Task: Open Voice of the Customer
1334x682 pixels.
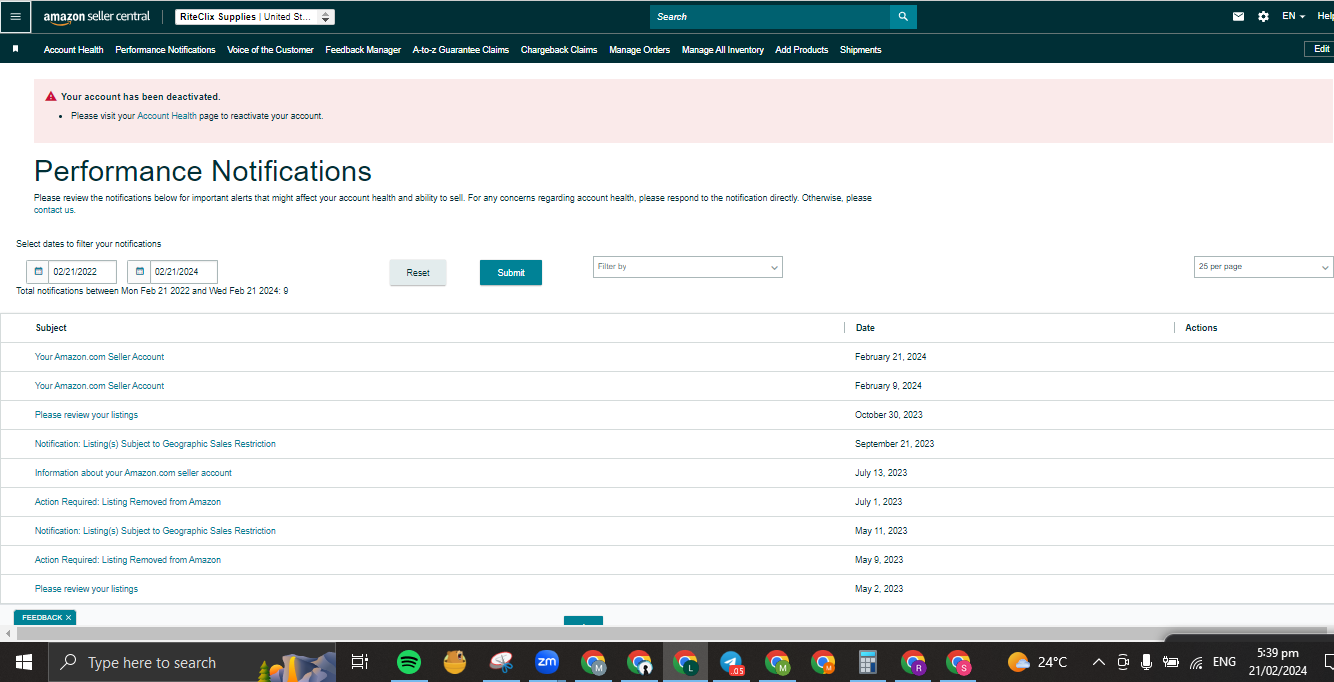Action: pos(270,50)
